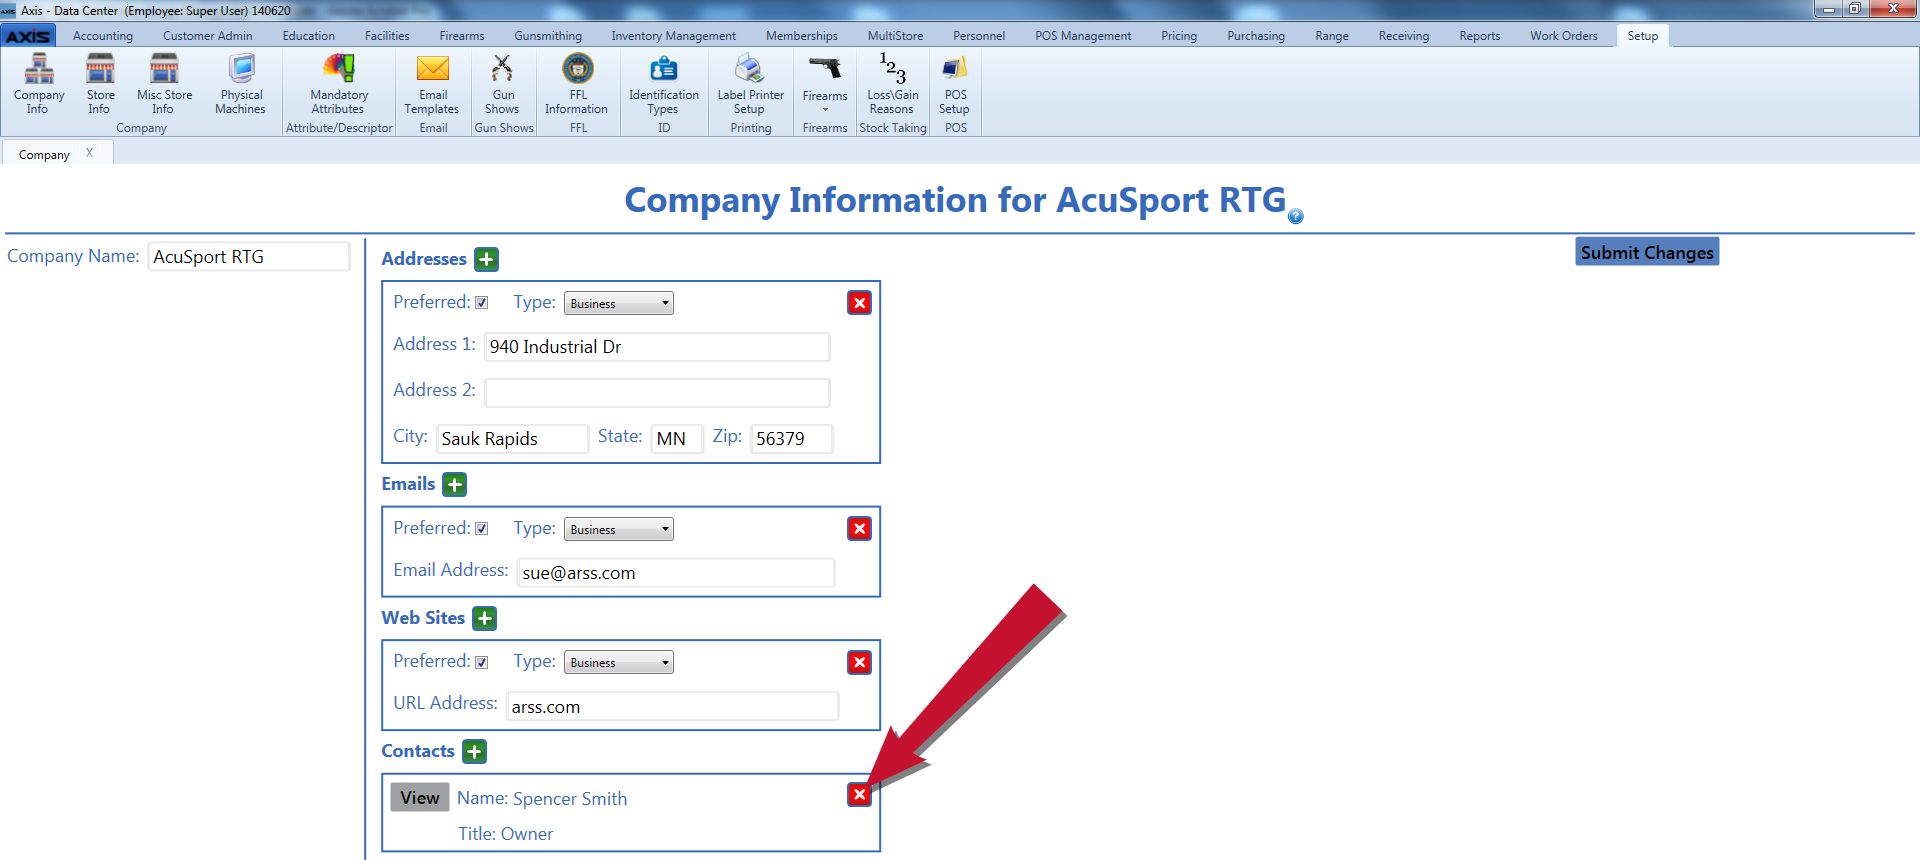
Task: Toggle Preferred checkbox for the web site
Action: [x=482, y=663]
